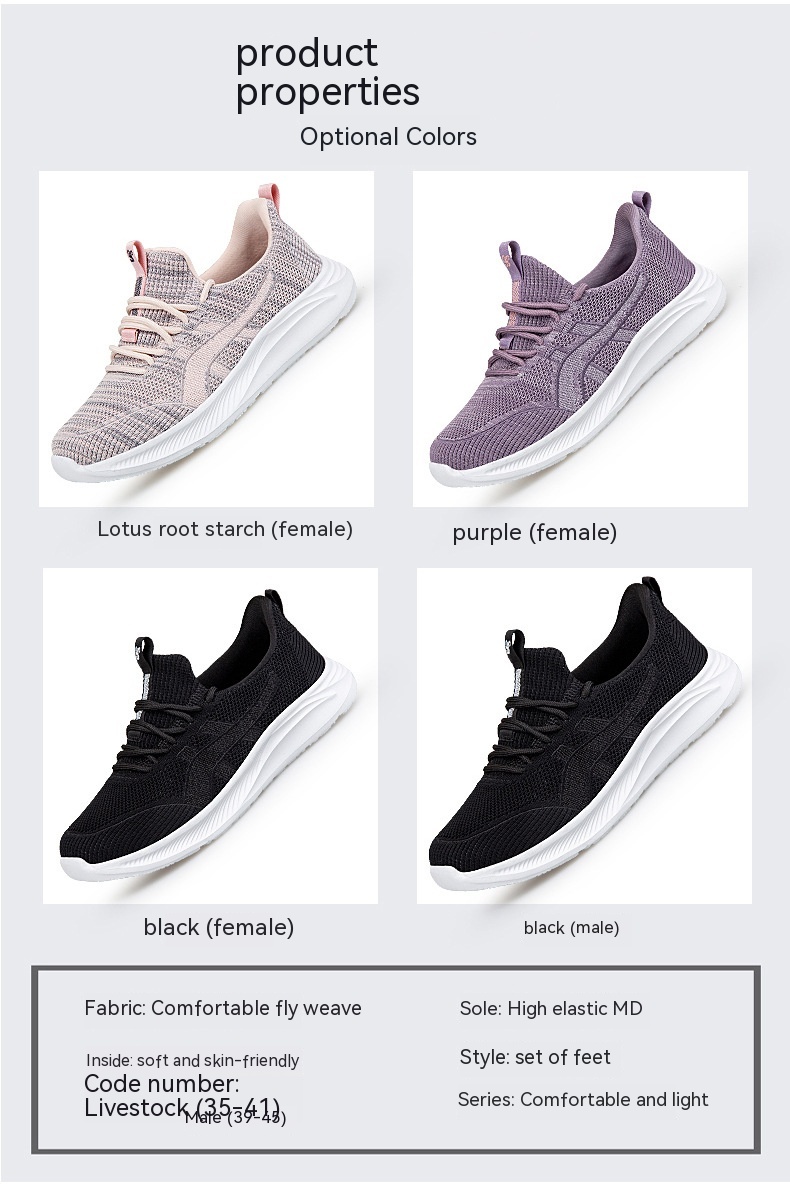Click the 'black (female)' label
790x1196 pixels.
[219, 928]
